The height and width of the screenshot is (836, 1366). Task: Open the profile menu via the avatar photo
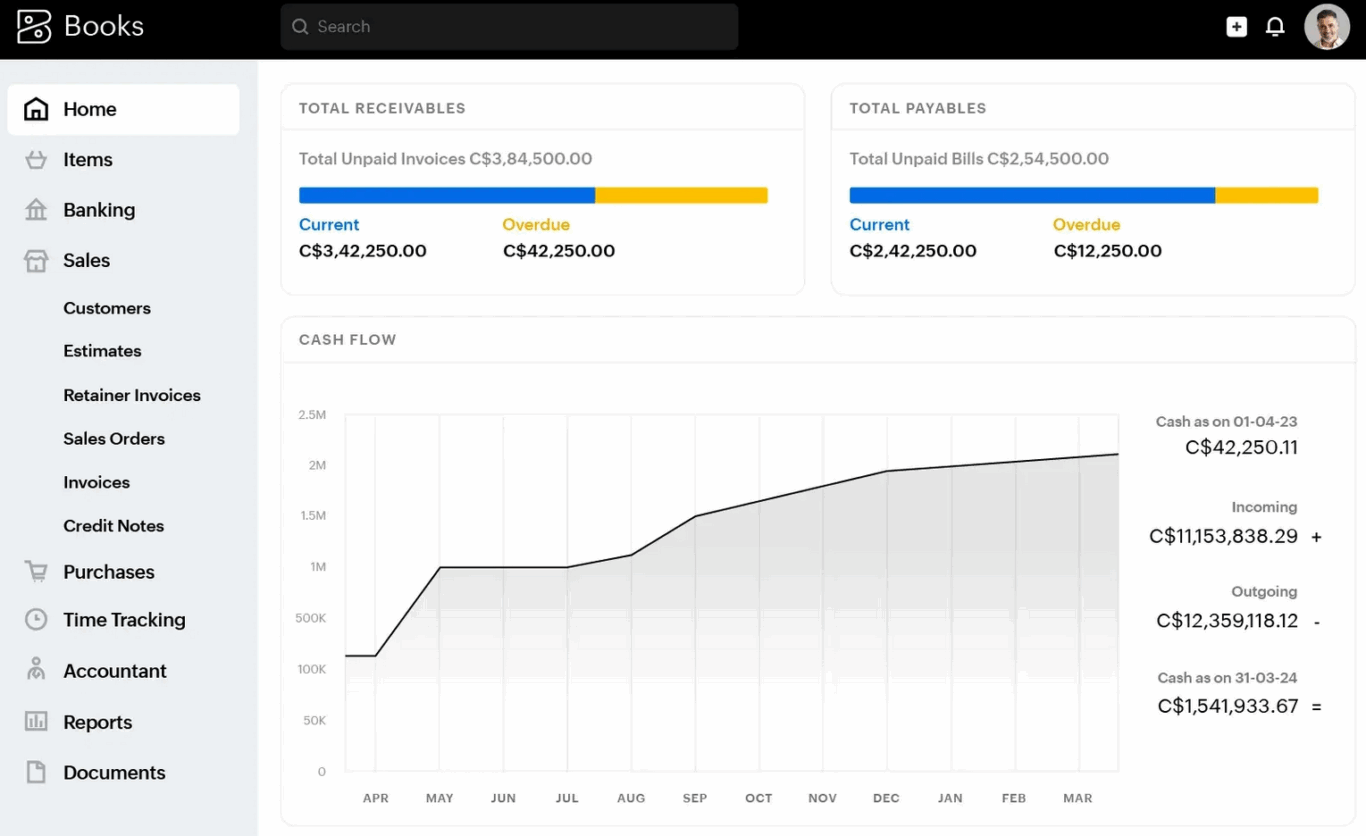[1327, 27]
